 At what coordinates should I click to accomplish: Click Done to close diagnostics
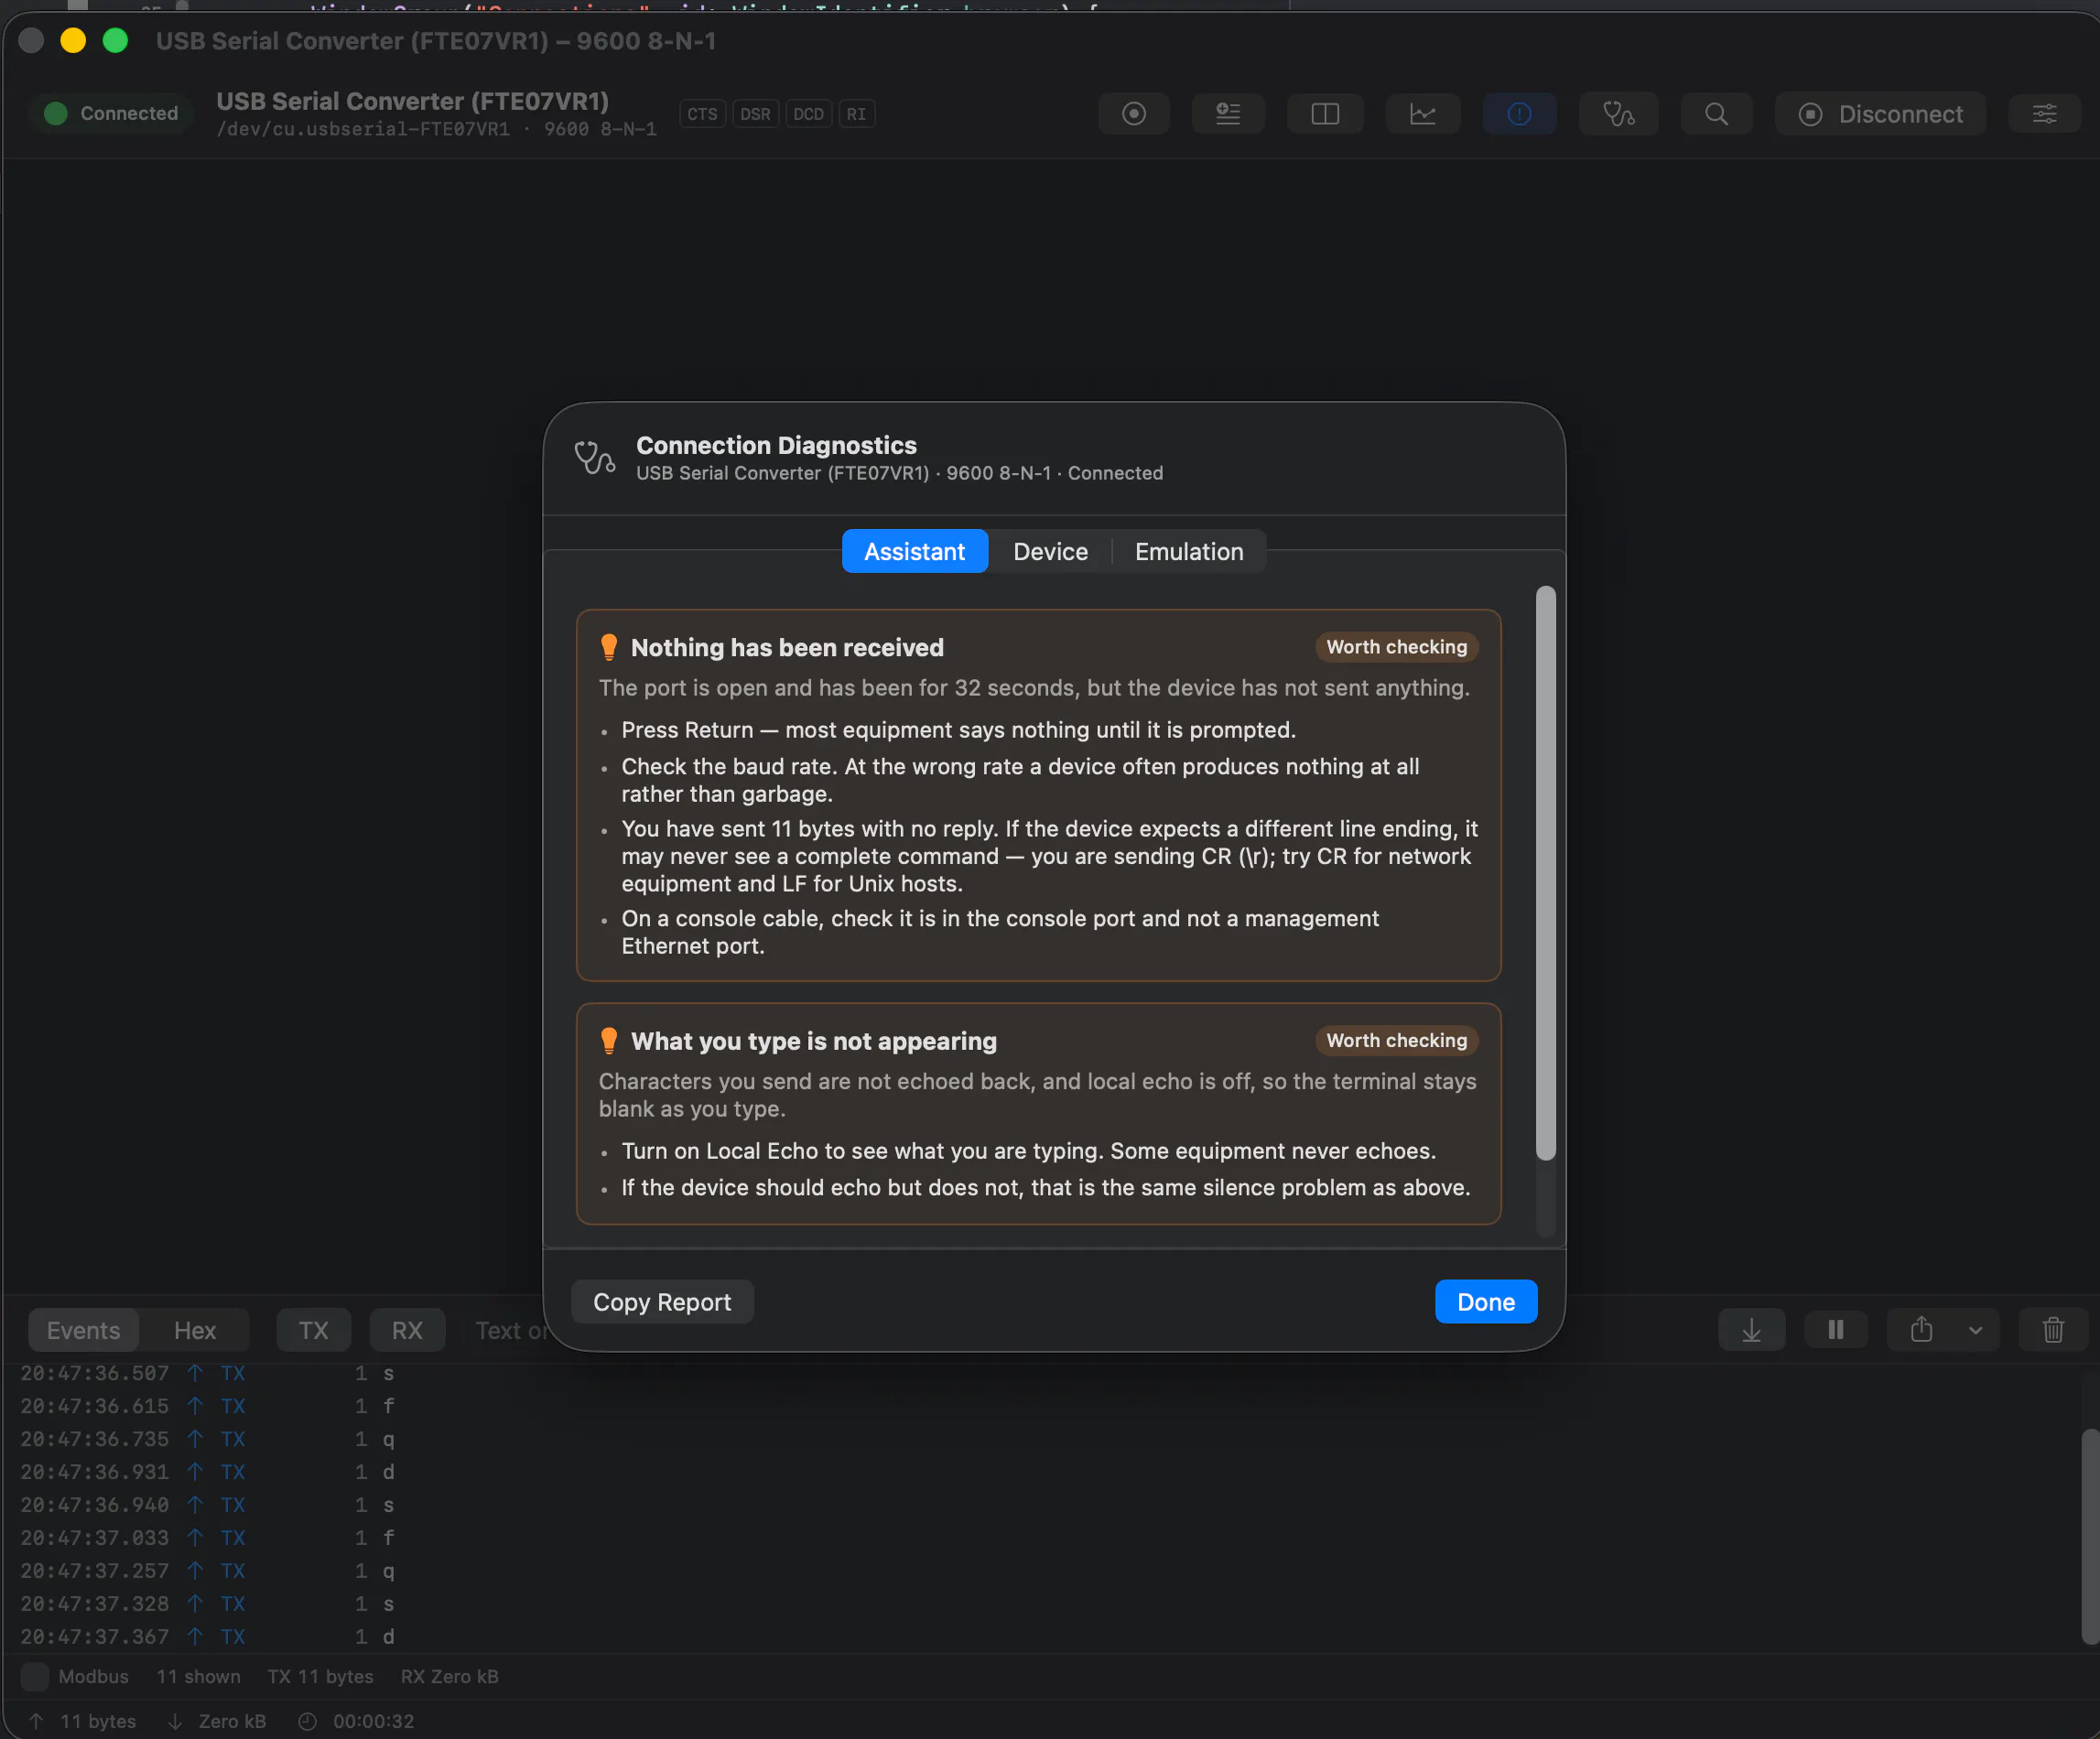click(x=1486, y=1302)
